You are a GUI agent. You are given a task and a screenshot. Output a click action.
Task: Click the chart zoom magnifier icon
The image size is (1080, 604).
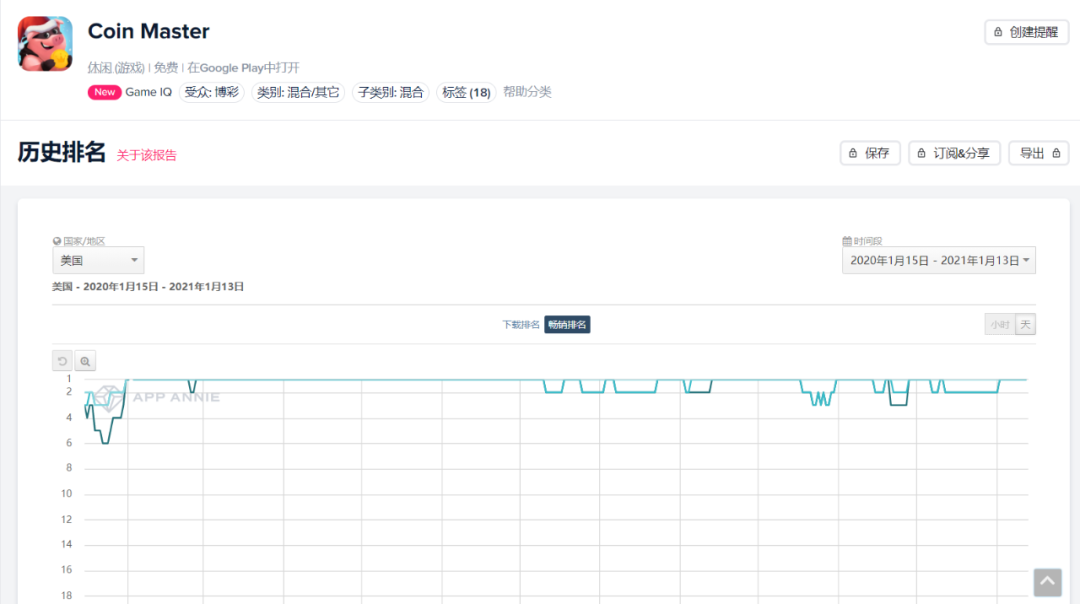click(x=85, y=361)
